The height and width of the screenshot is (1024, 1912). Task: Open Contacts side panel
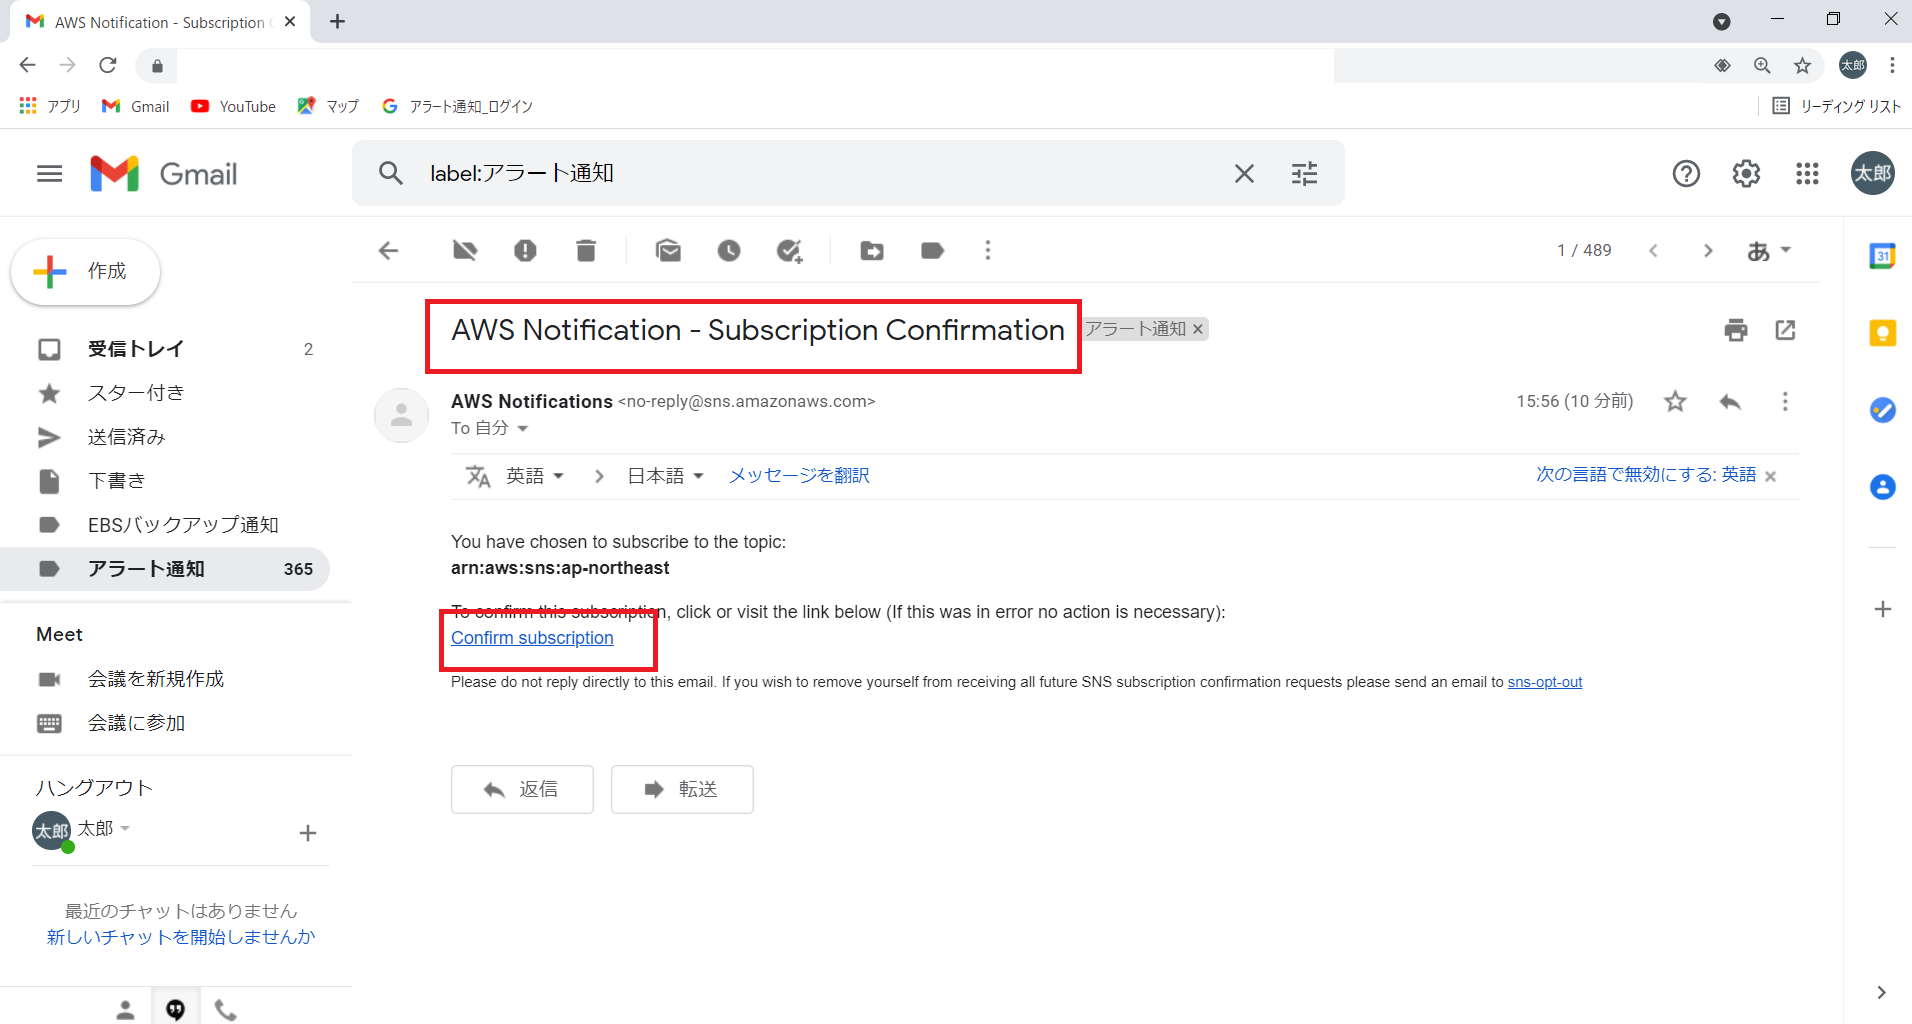click(x=1882, y=487)
